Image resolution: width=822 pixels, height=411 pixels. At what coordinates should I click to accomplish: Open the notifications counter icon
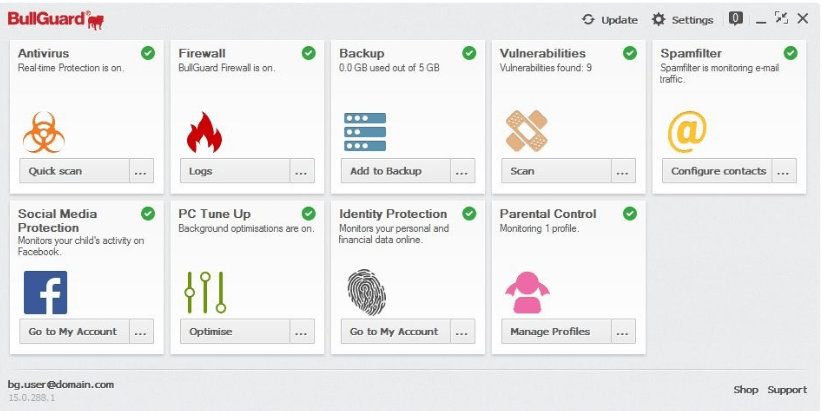pos(736,19)
